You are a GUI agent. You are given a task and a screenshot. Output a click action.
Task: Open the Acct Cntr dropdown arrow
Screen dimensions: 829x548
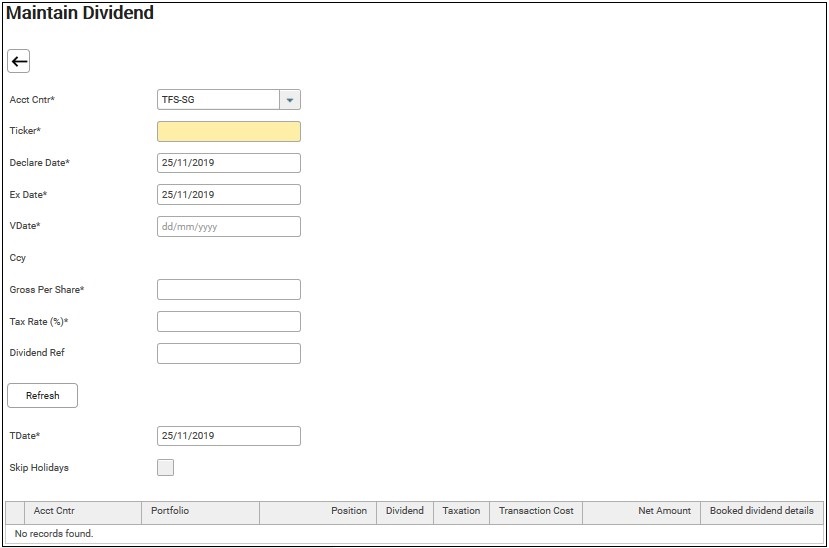tap(289, 100)
